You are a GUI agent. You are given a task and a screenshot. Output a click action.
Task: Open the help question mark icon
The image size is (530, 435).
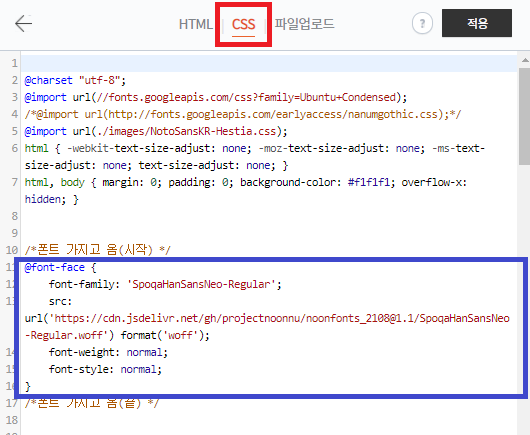click(x=422, y=24)
